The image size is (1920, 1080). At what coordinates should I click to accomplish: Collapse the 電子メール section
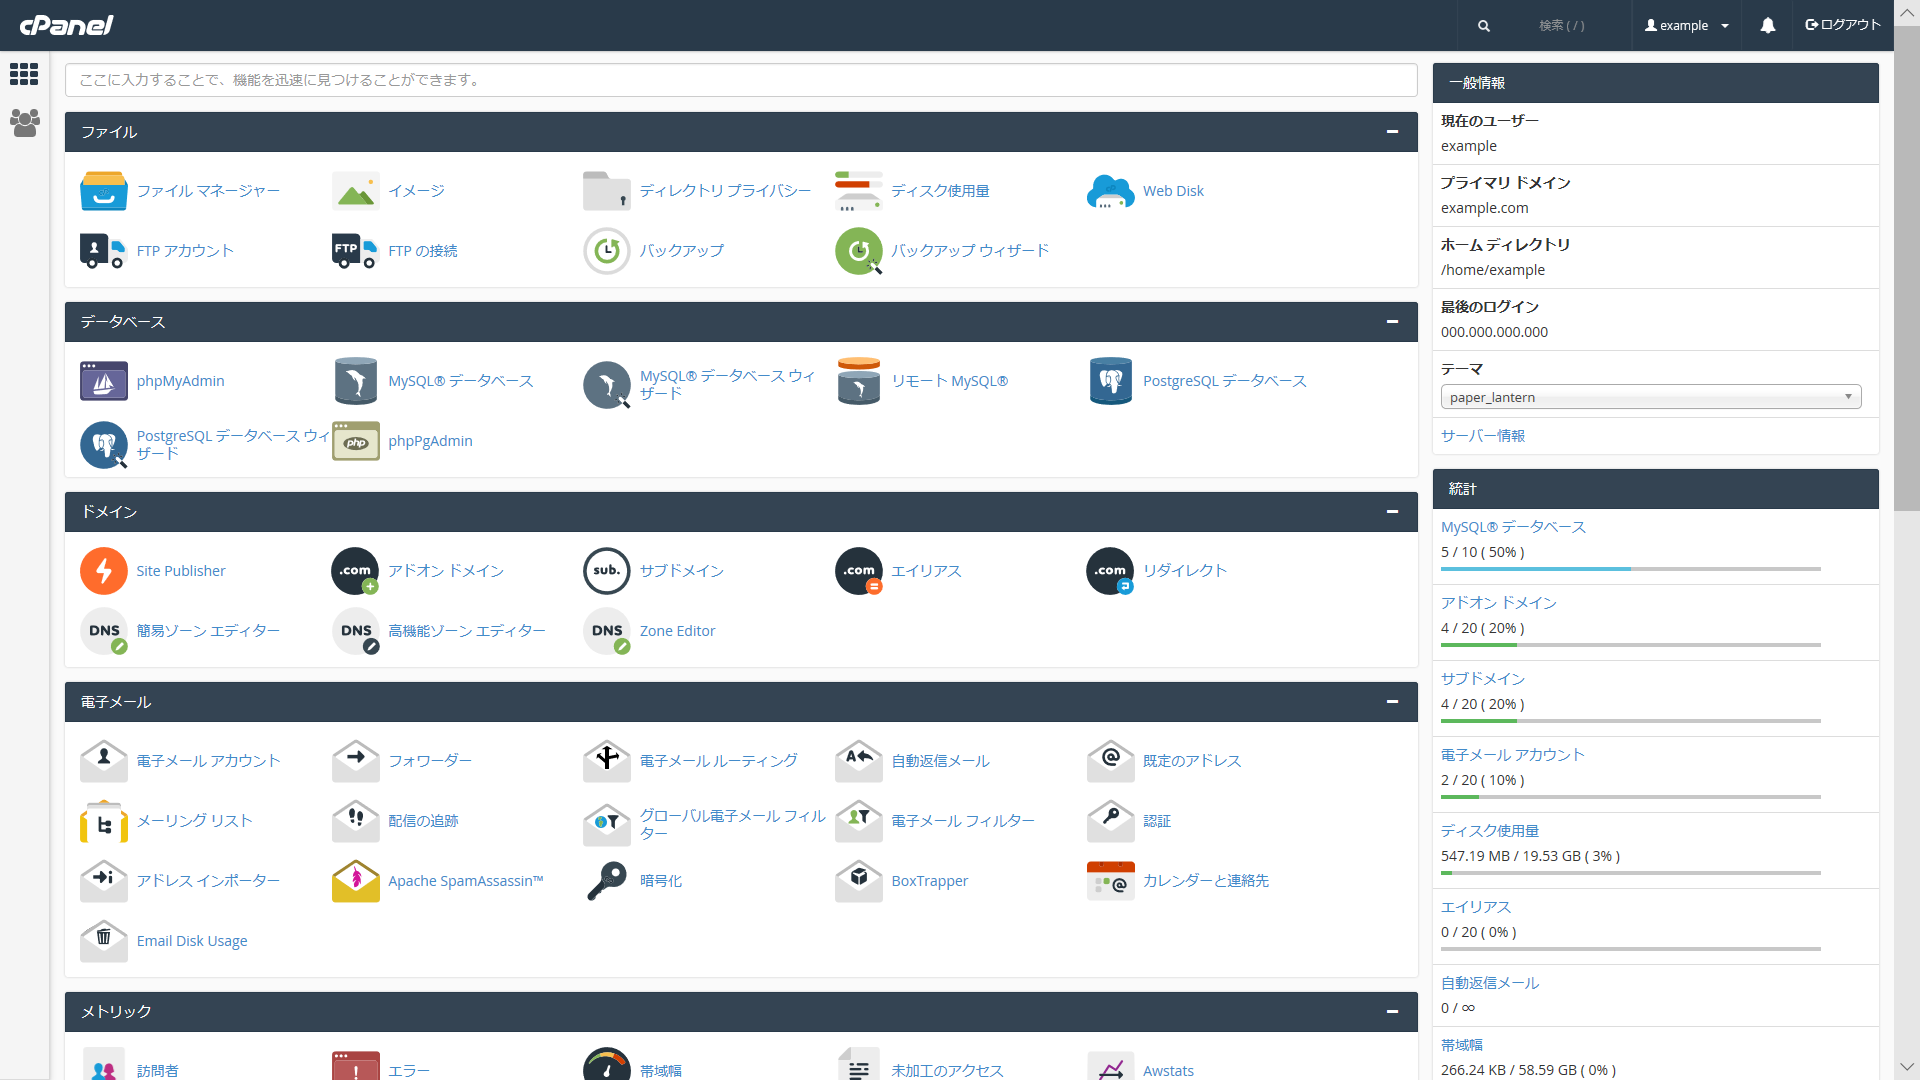[x=1392, y=702]
